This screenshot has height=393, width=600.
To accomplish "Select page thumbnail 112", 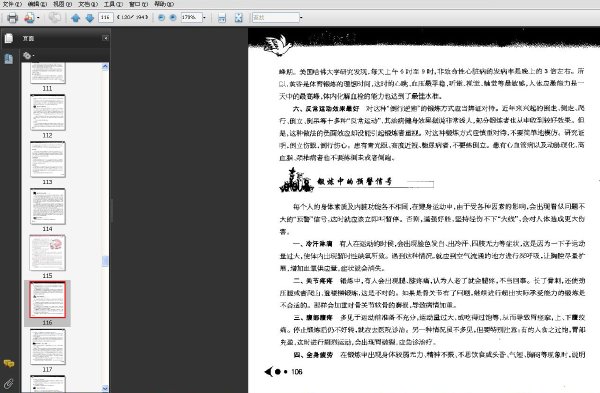I will click(47, 113).
